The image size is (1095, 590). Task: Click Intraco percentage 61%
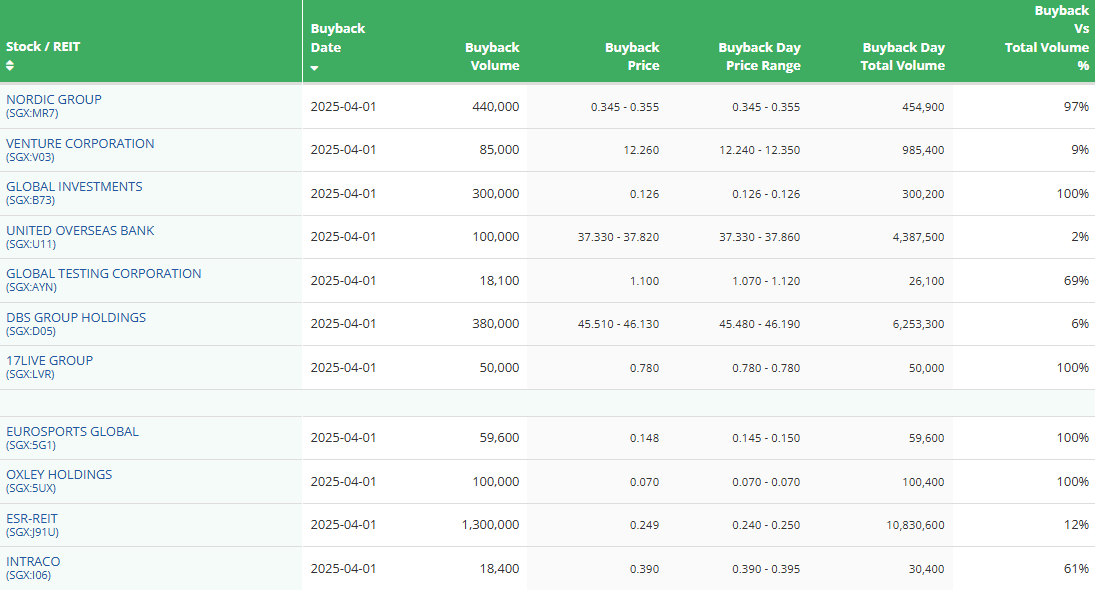tap(1076, 569)
